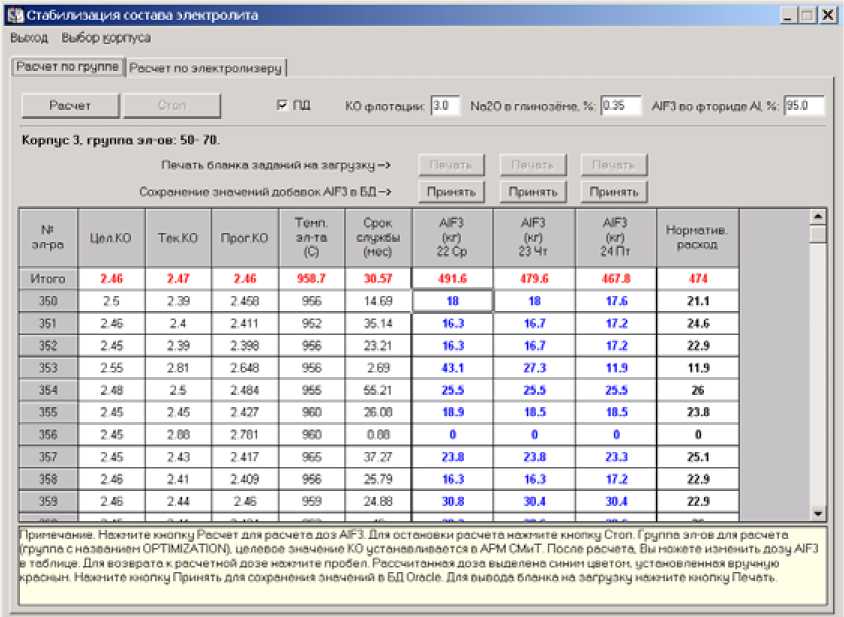
Task: Click the application icon in the title bar
Action: [14, 15]
